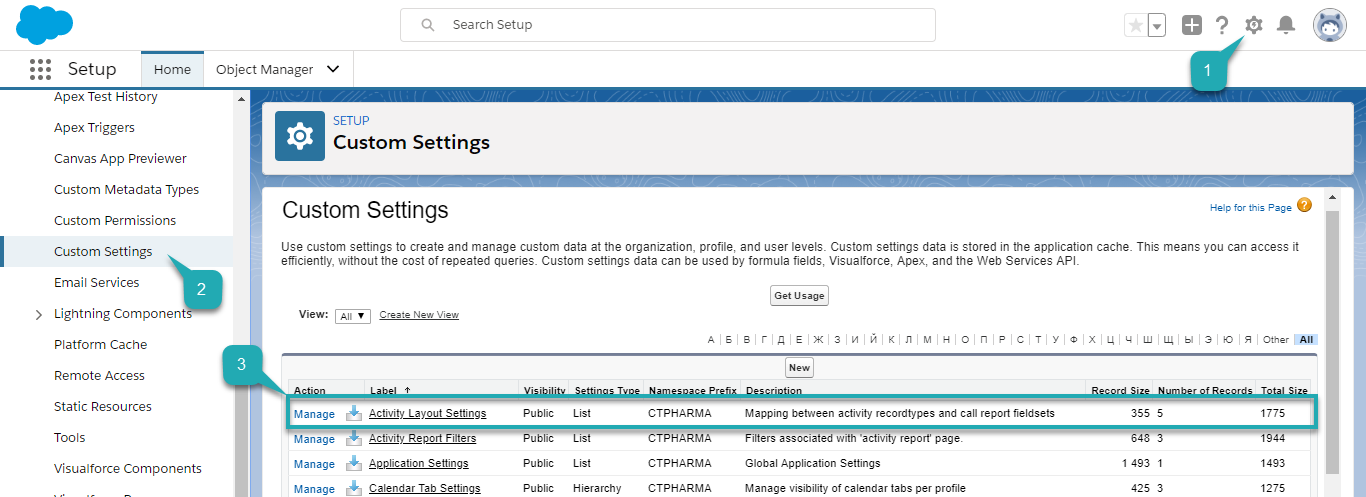Open the Create New View link
The height and width of the screenshot is (497, 1366).
tap(419, 315)
